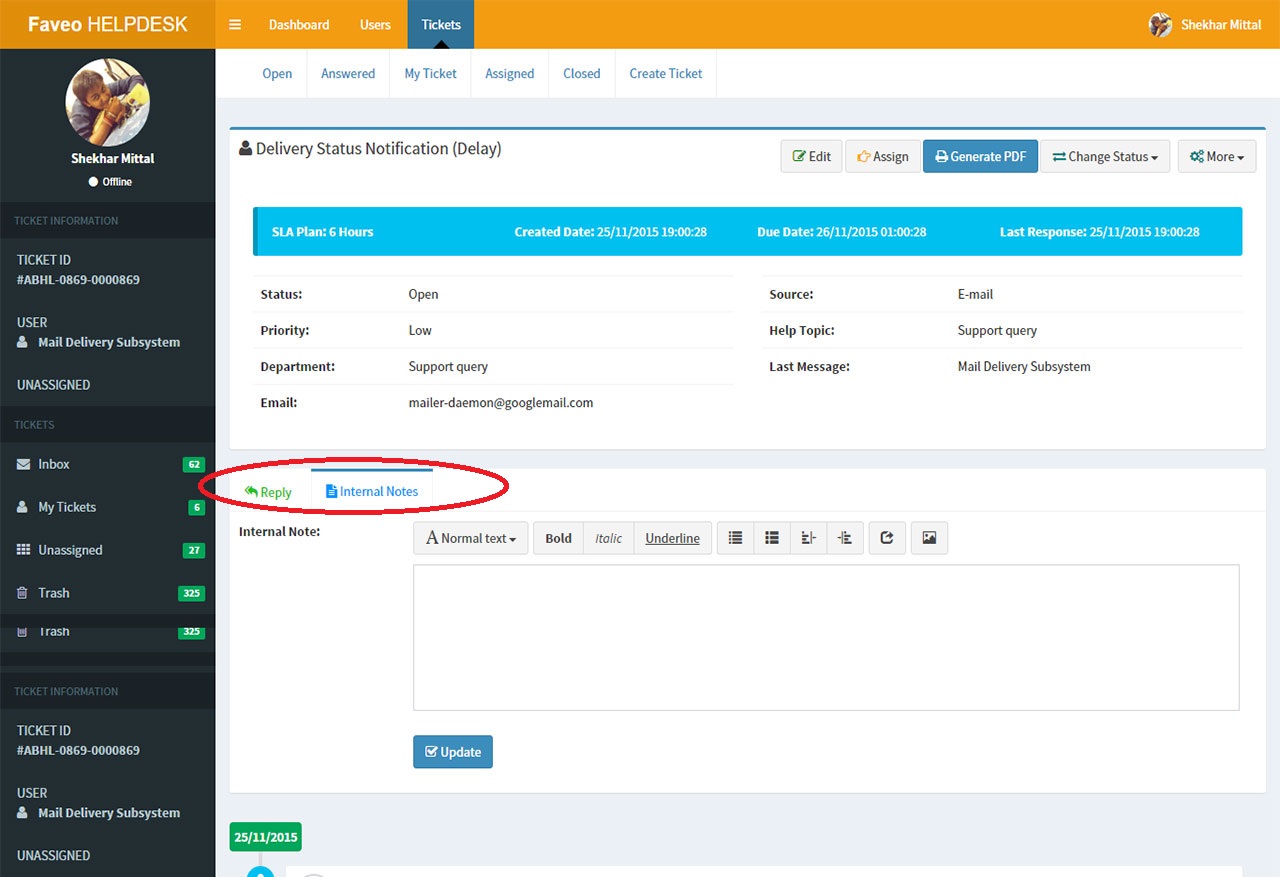Select the ordered list icon in the editor

pyautogui.click(x=771, y=538)
